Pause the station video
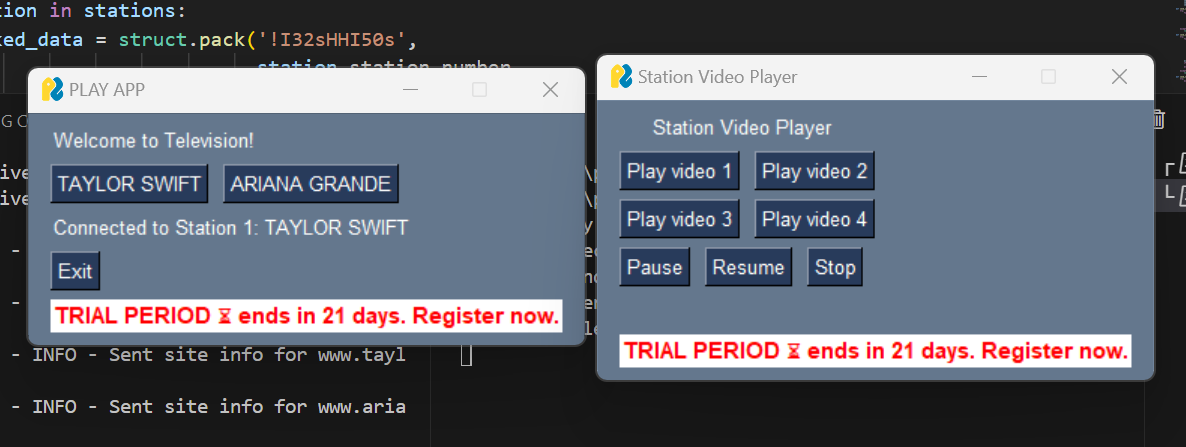The height and width of the screenshot is (447, 1186). click(654, 267)
